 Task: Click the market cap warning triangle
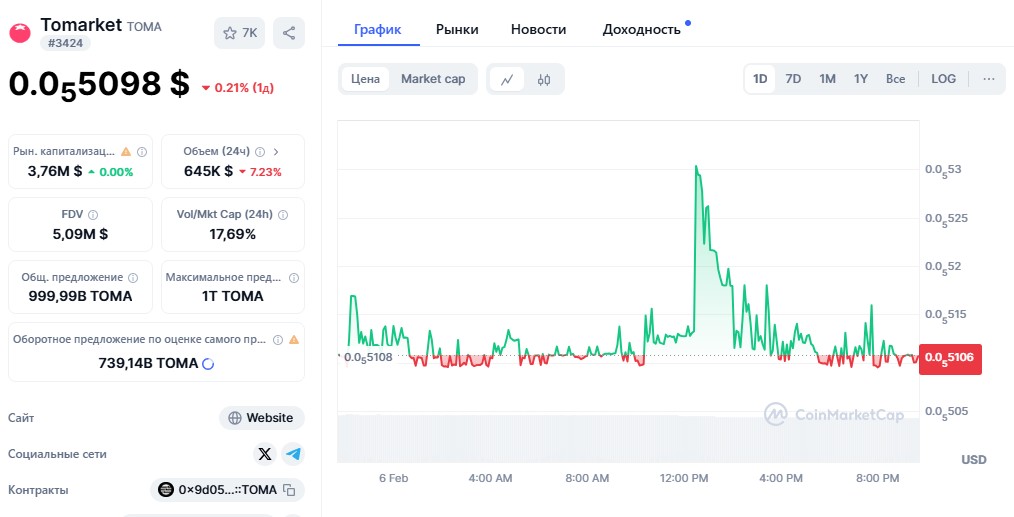(x=126, y=151)
